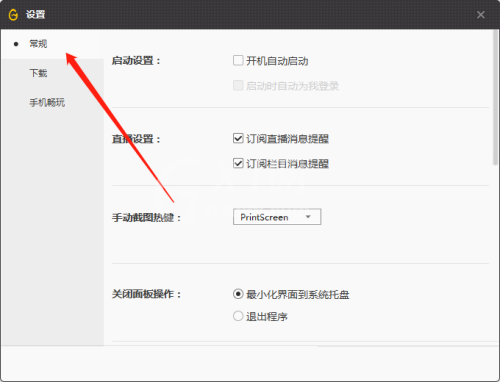Click the 关闭面板操作 label
The height and width of the screenshot is (382, 500).
[146, 294]
